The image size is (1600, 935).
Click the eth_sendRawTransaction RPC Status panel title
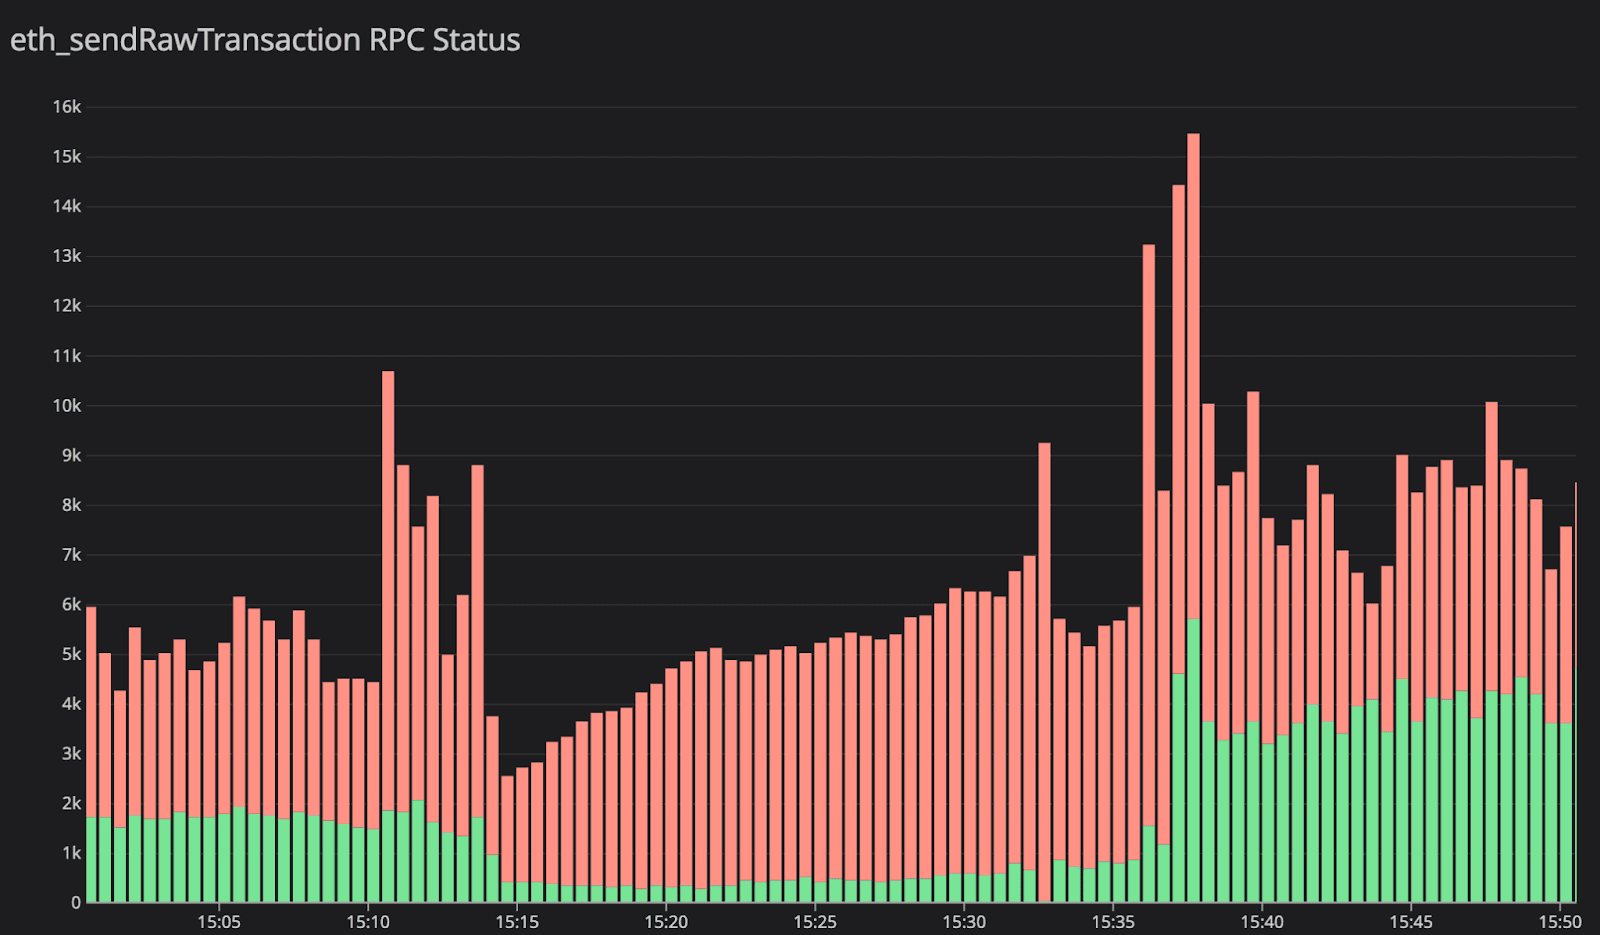(x=265, y=40)
